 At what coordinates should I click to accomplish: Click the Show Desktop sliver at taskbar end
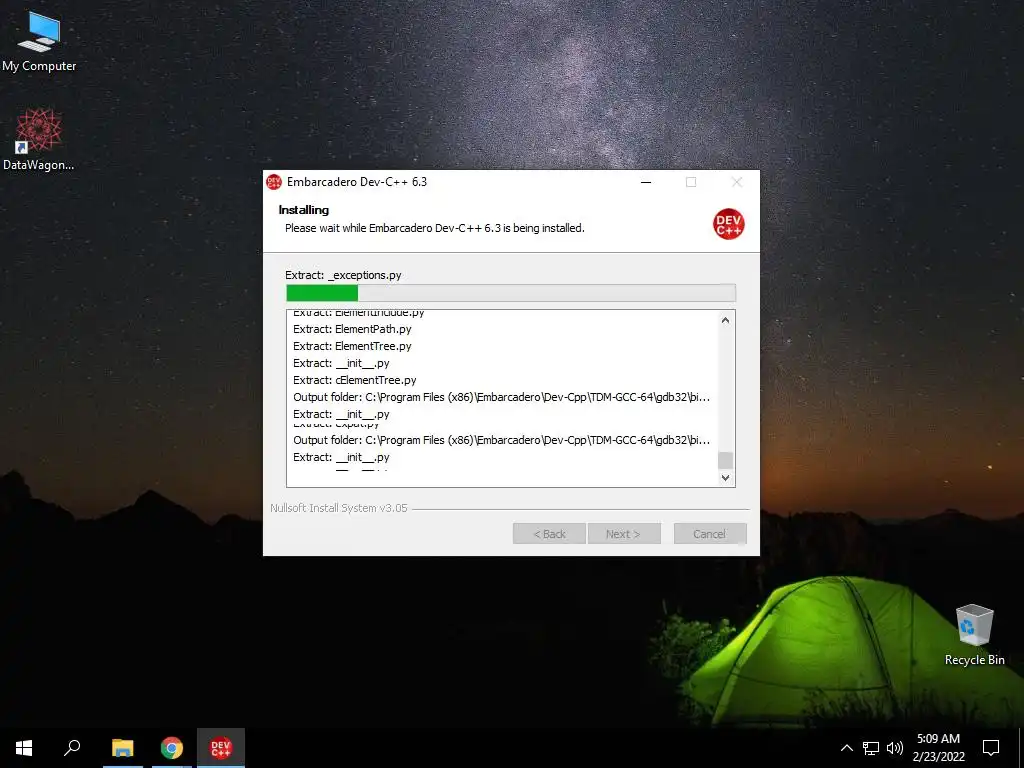[1021, 748]
